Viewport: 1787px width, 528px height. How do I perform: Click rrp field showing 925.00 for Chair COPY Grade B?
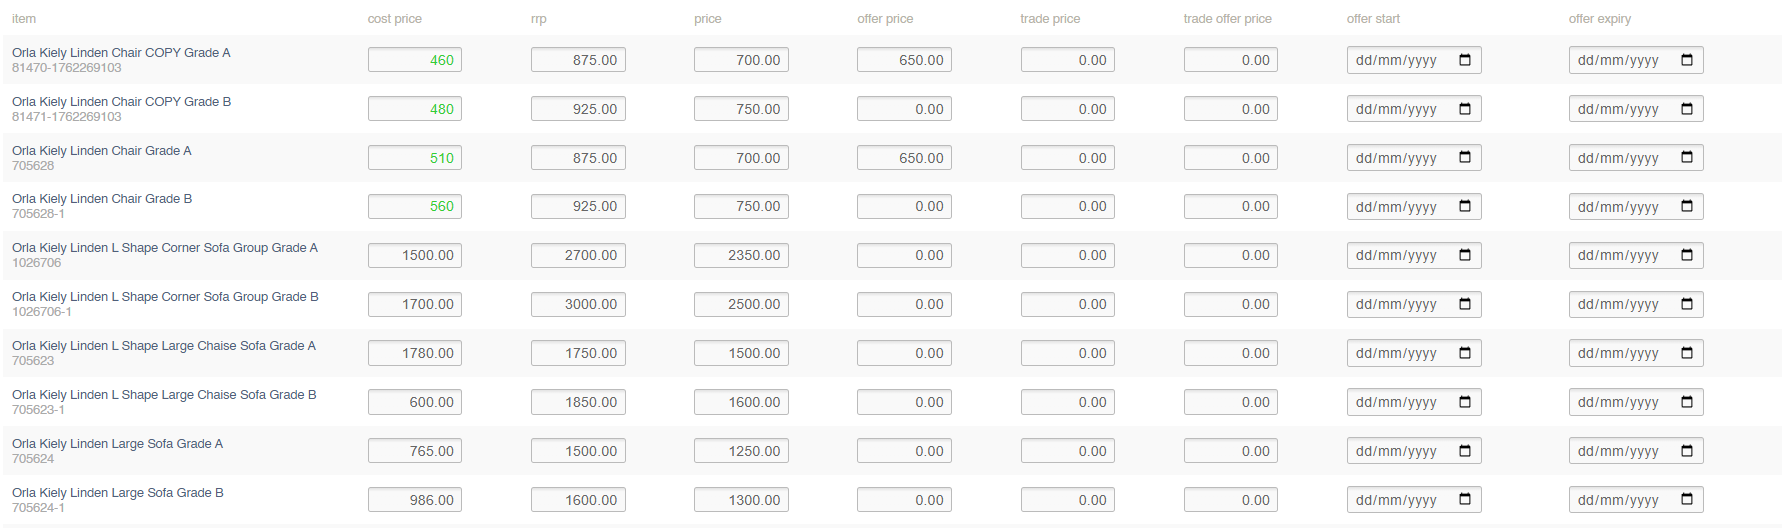coord(578,109)
